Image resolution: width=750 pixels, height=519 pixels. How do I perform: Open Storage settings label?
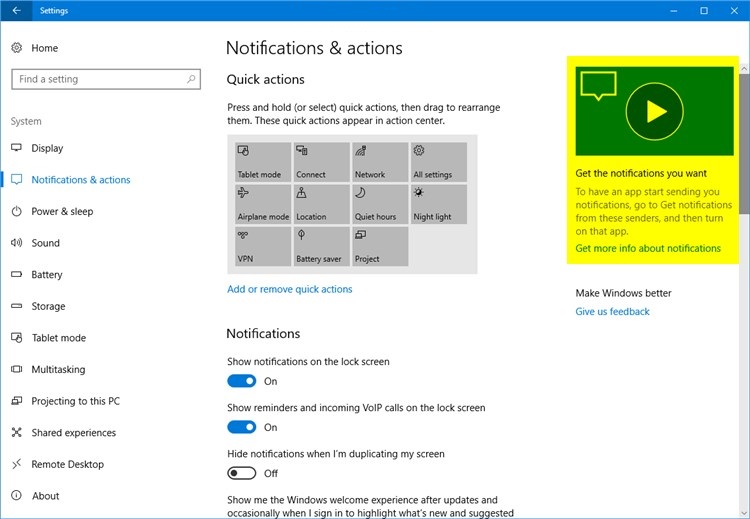[x=48, y=306]
